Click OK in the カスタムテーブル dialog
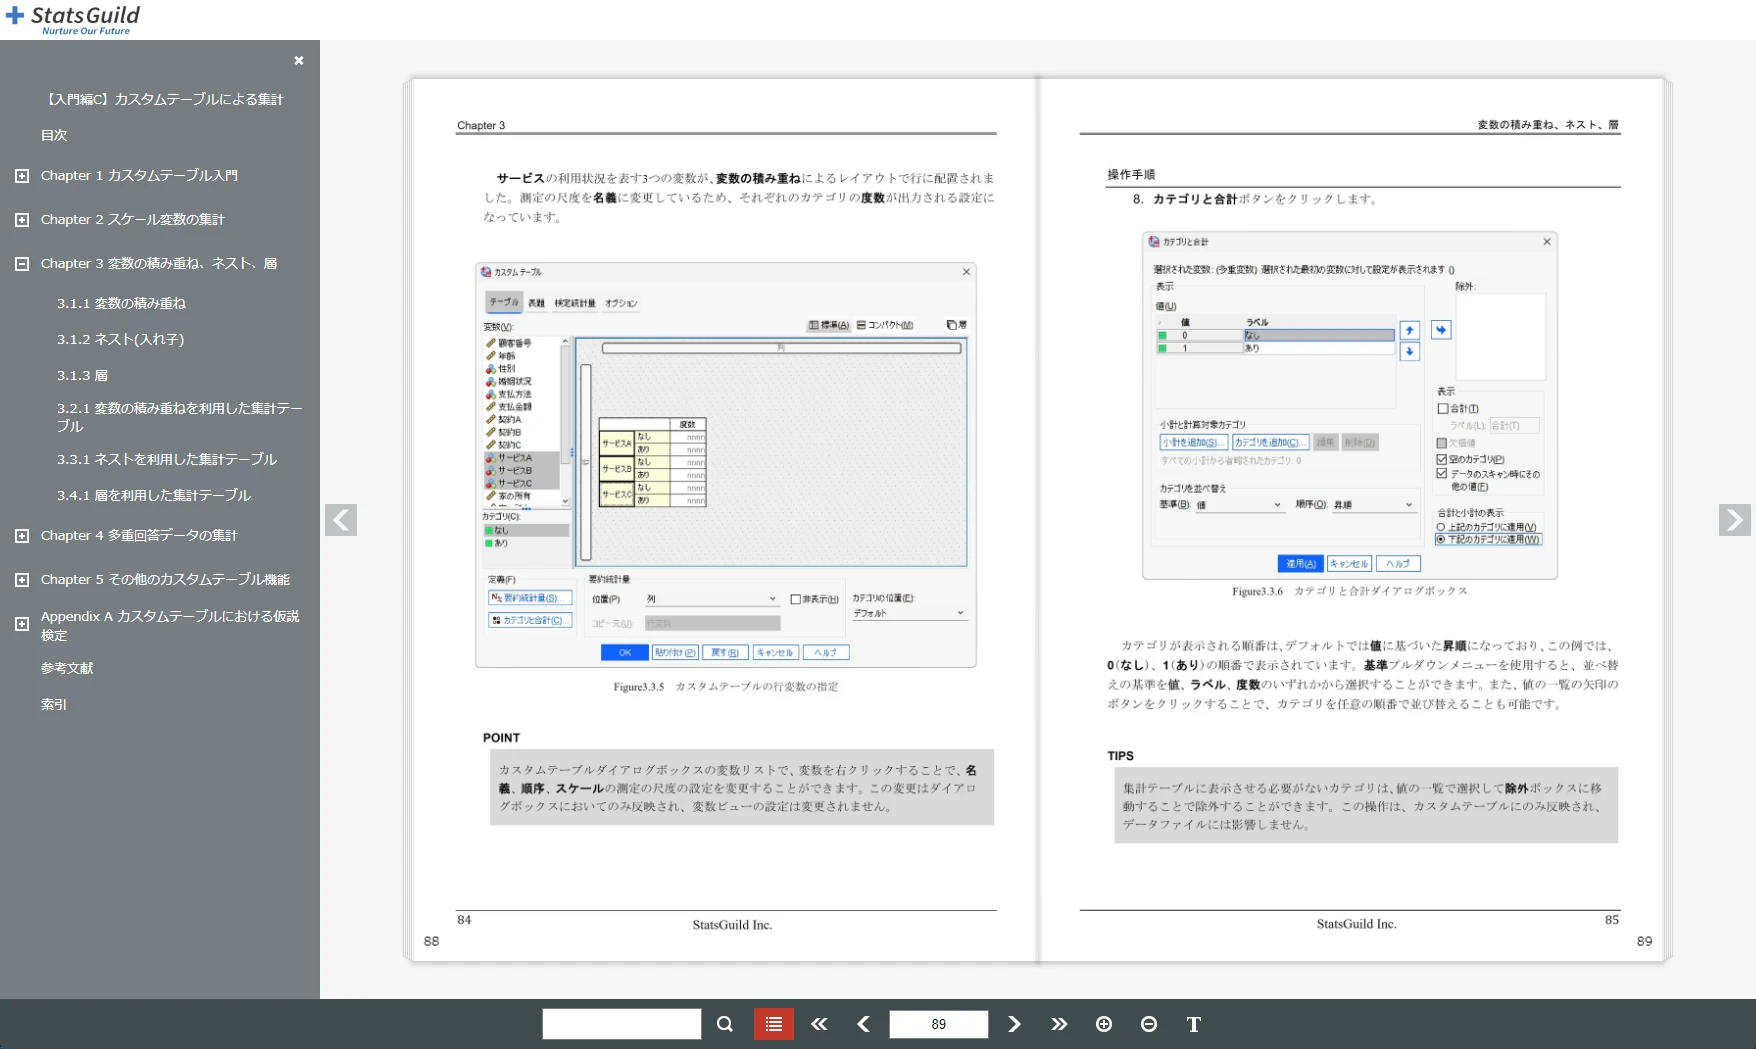 click(x=624, y=652)
